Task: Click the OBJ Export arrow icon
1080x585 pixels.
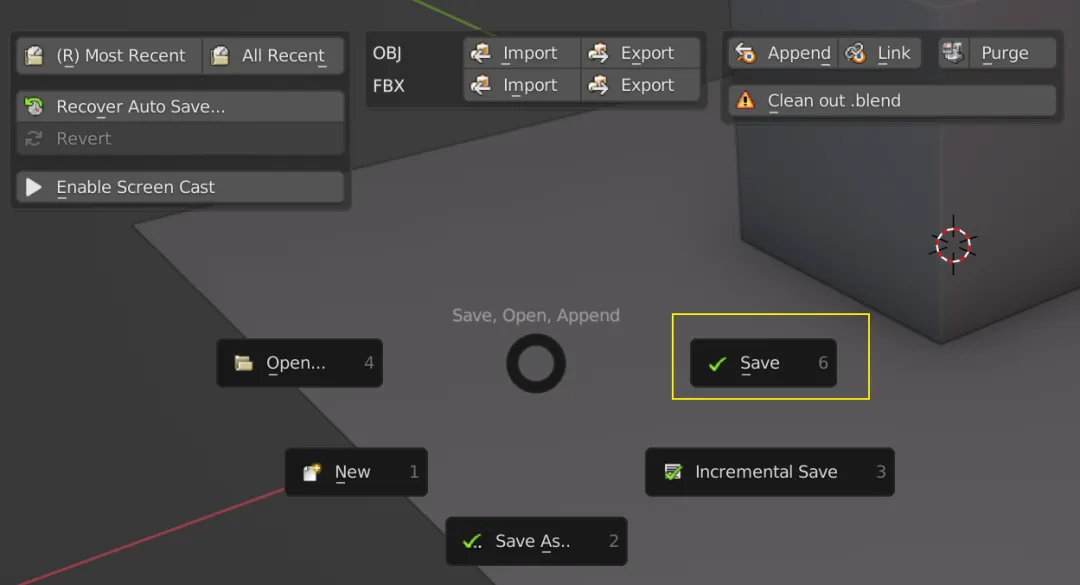Action: point(598,53)
